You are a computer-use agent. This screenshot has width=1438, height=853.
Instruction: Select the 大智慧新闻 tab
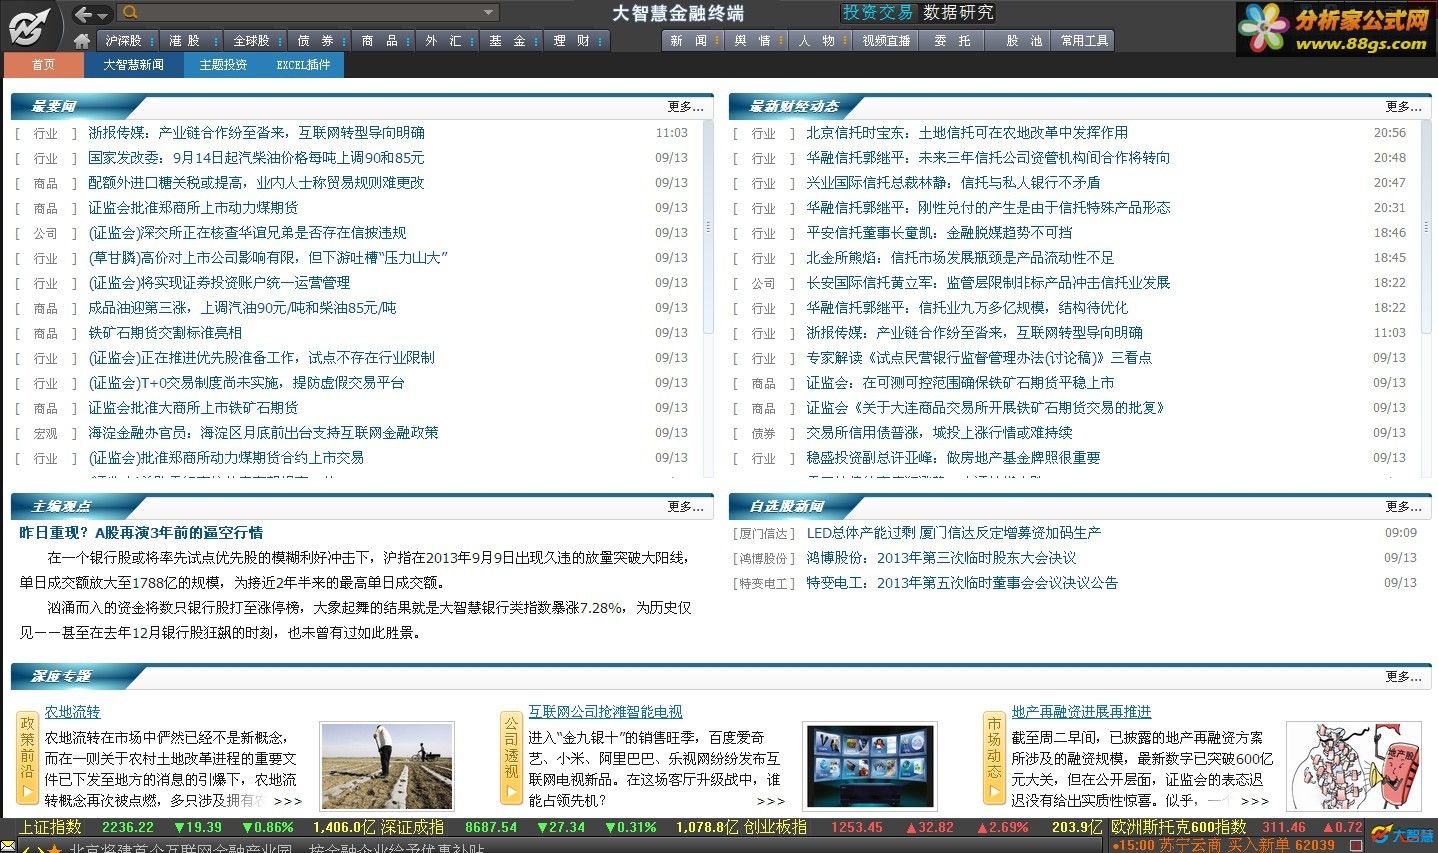pos(133,65)
